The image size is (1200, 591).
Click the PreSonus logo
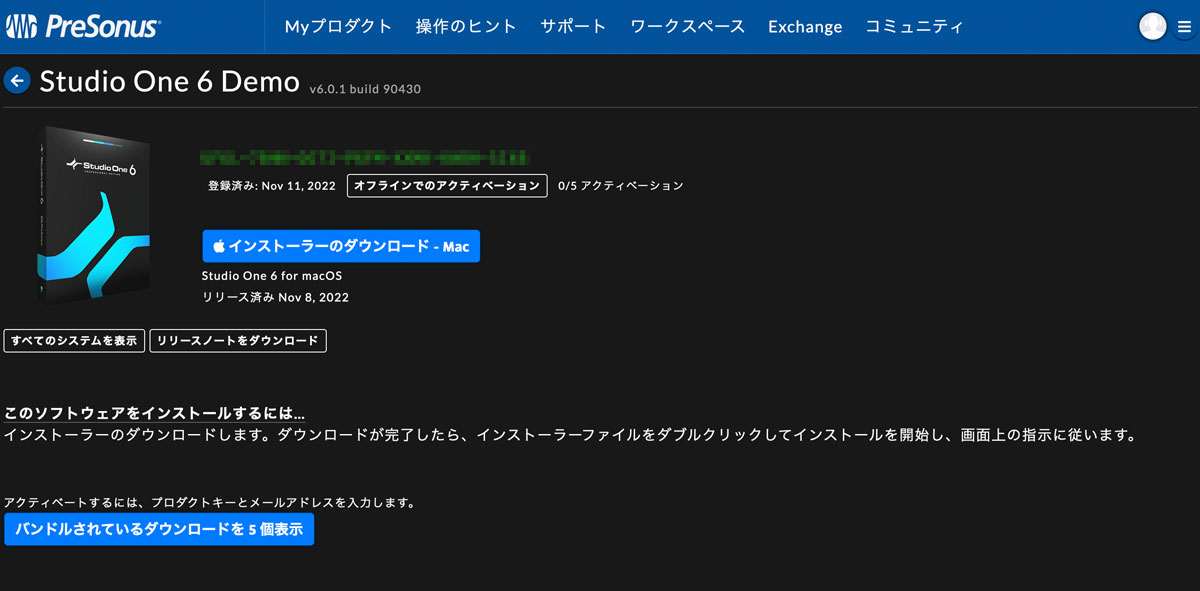(83, 26)
